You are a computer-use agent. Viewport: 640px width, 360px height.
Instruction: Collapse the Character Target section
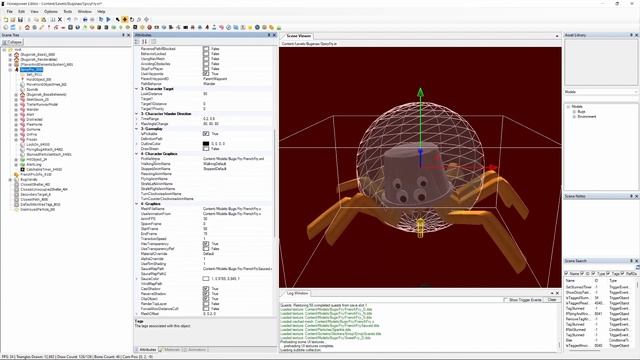tap(137, 89)
